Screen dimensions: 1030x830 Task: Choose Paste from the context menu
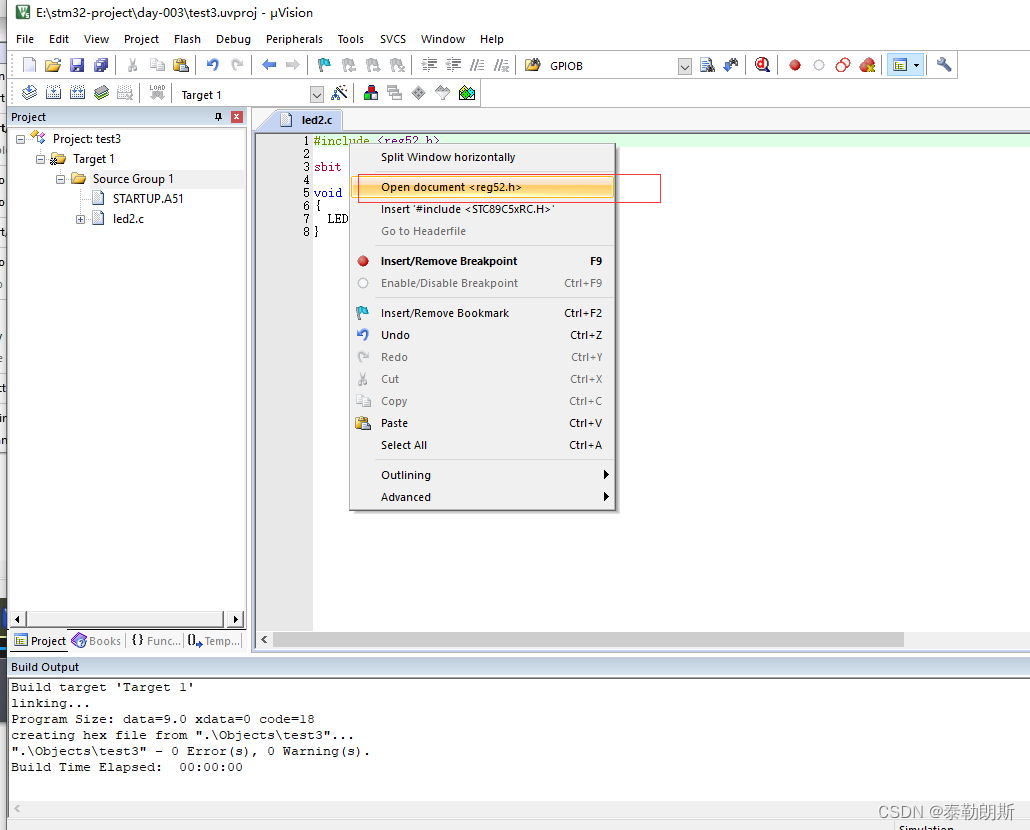click(x=483, y=424)
